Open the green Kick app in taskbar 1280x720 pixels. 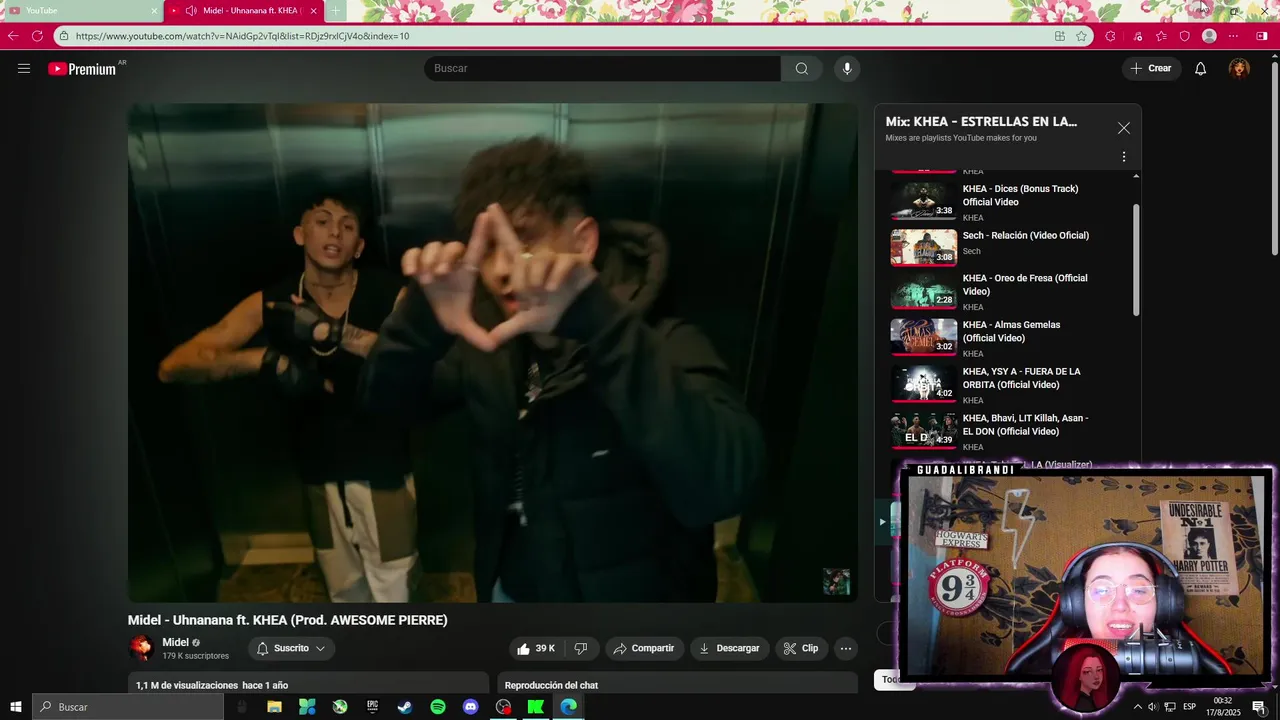(x=536, y=707)
